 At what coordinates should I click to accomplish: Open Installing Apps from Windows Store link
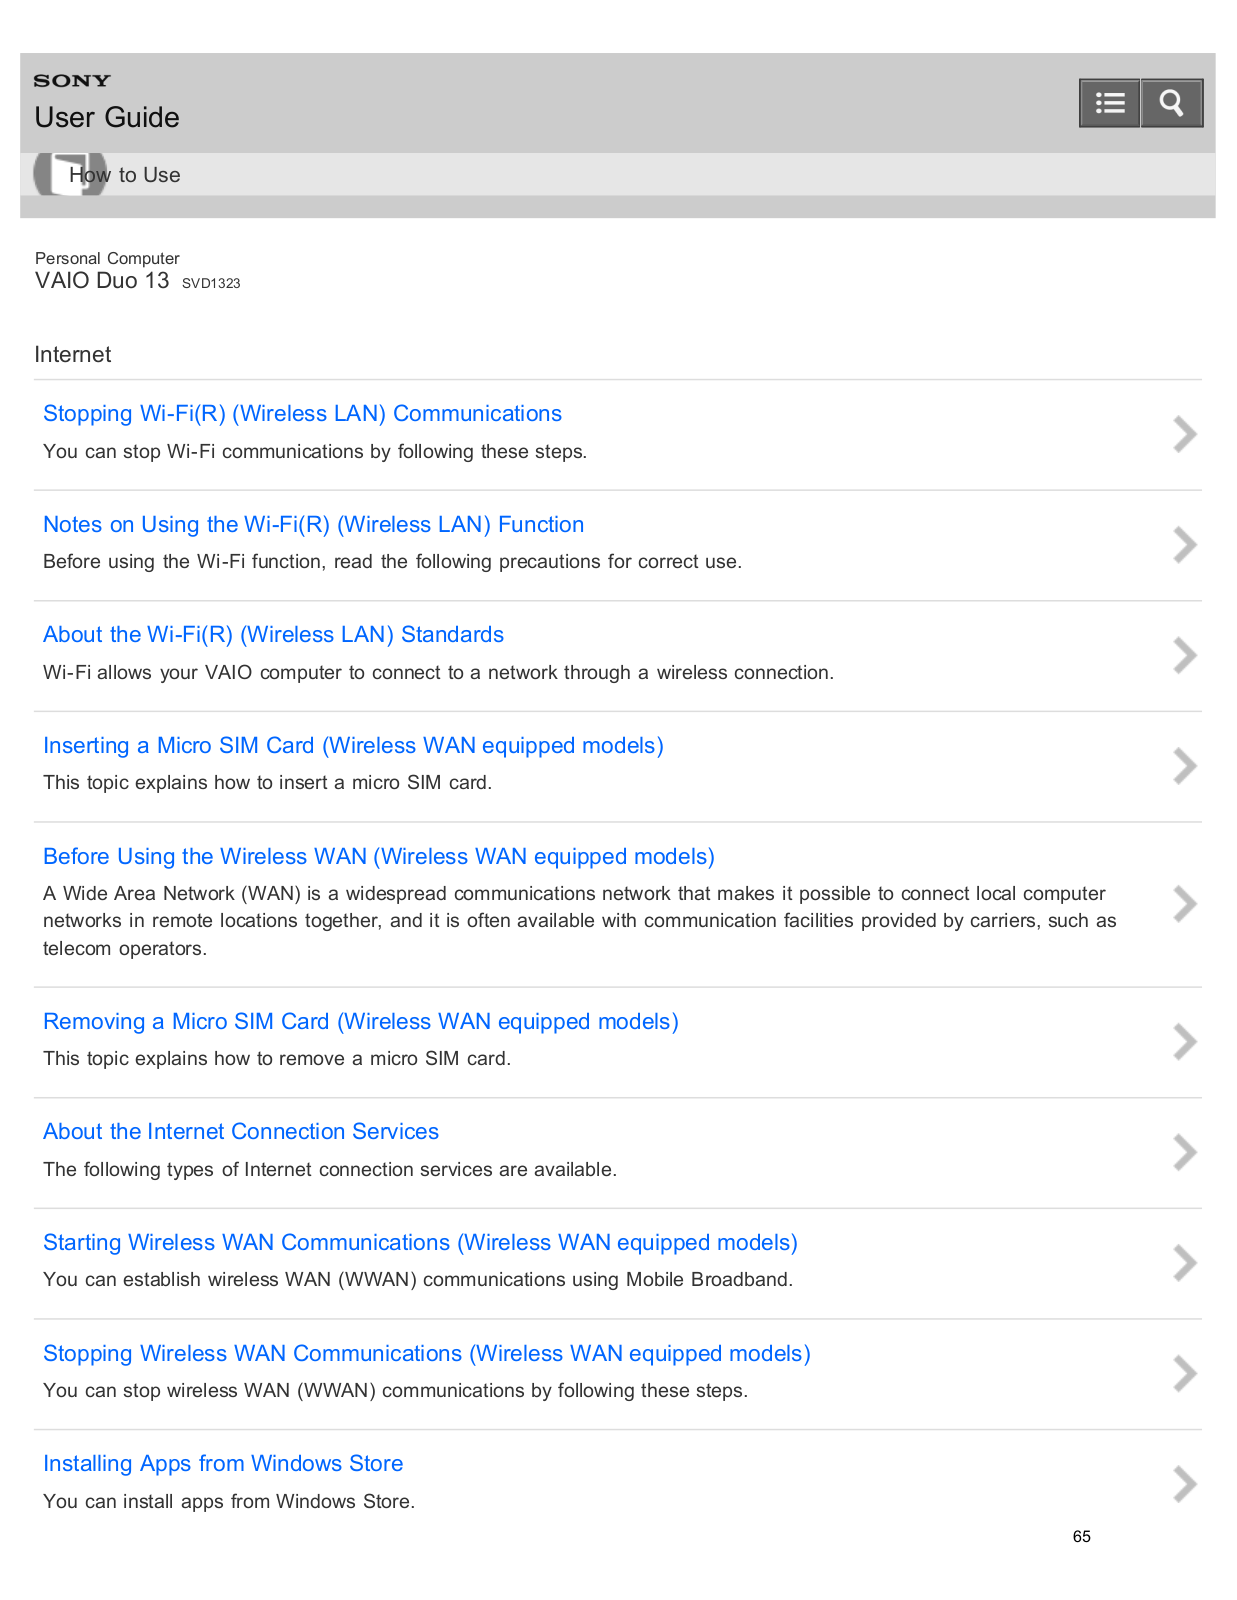223,1464
